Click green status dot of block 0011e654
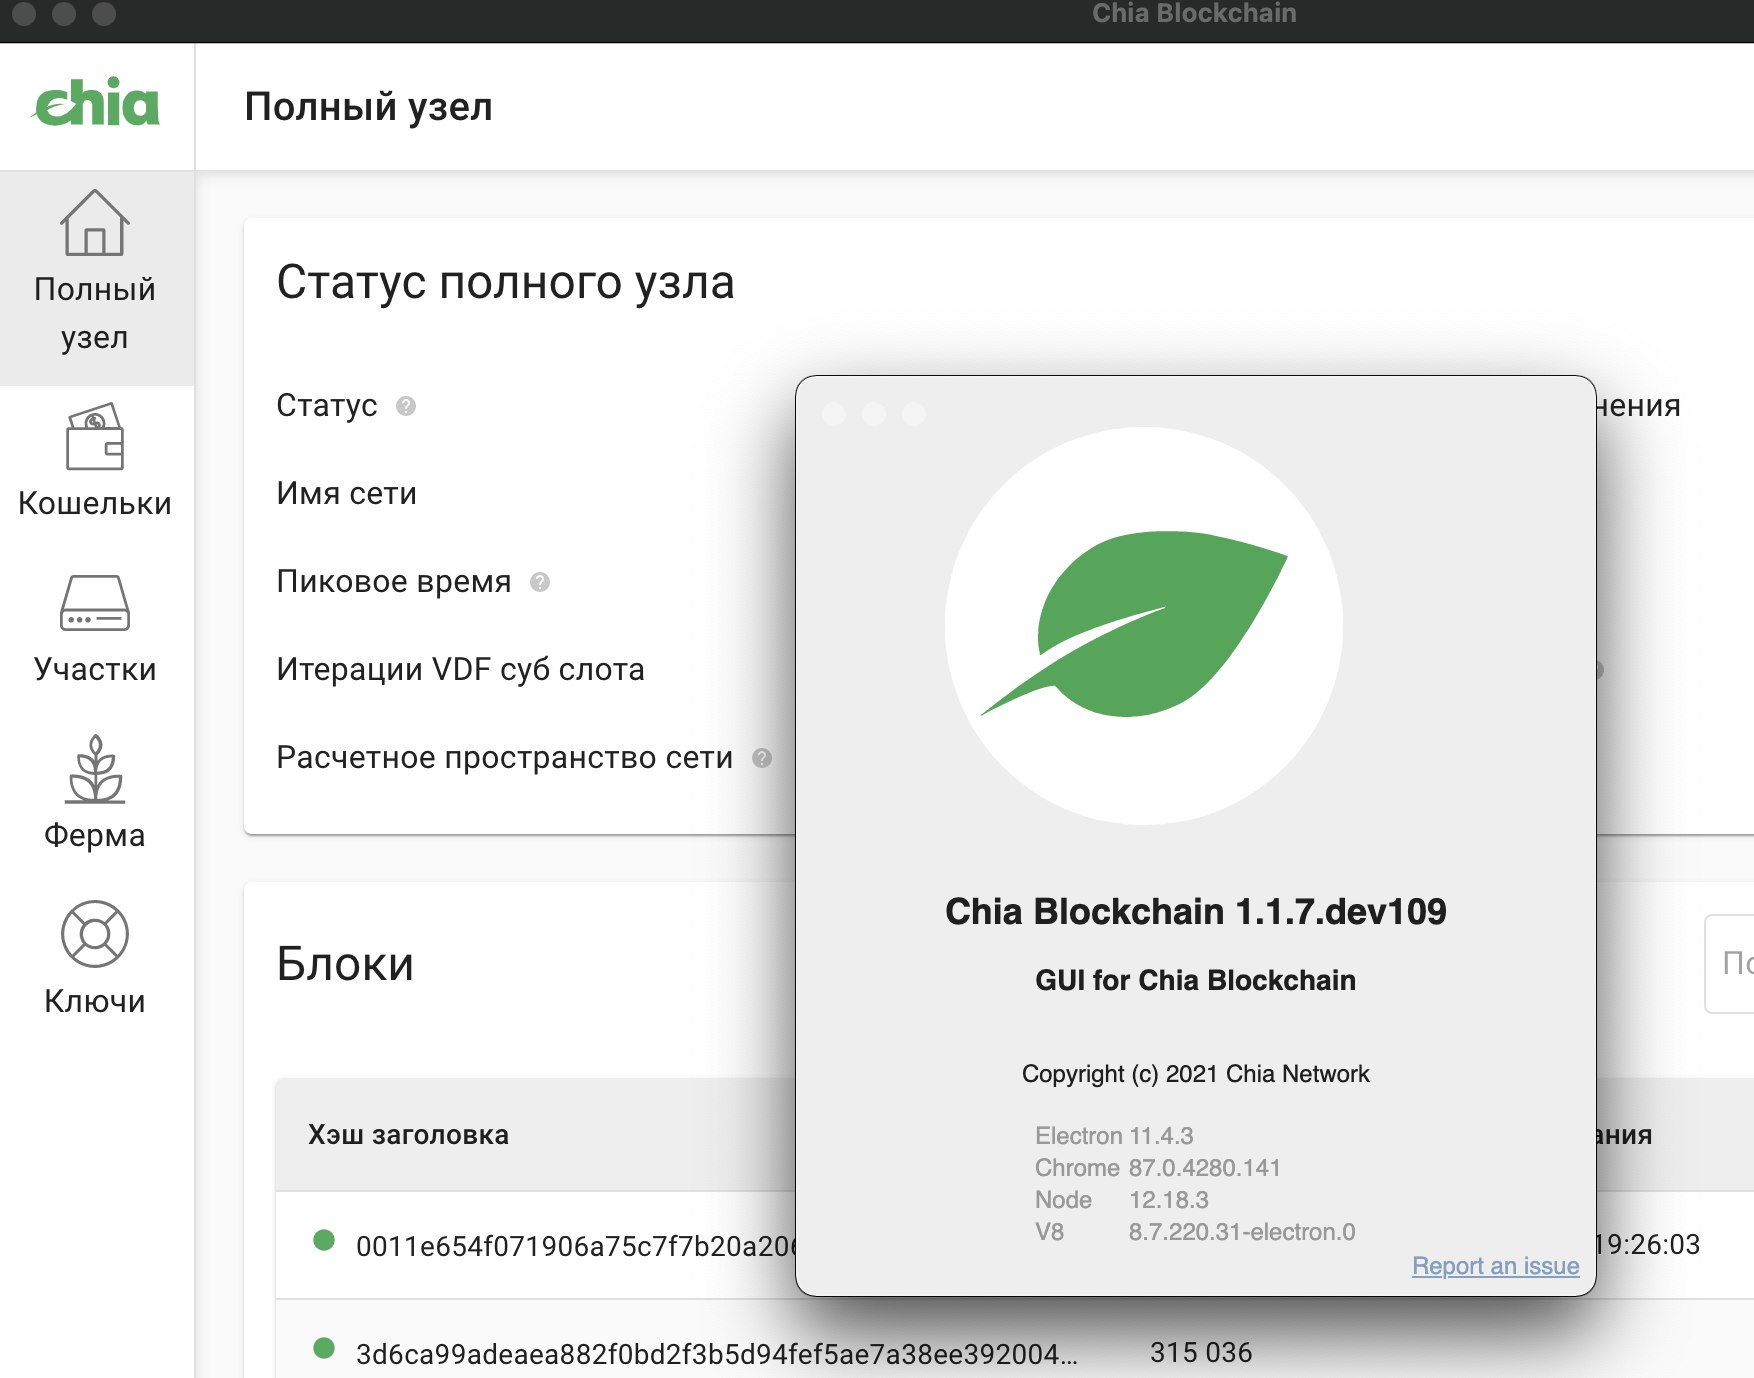 pos(324,1241)
